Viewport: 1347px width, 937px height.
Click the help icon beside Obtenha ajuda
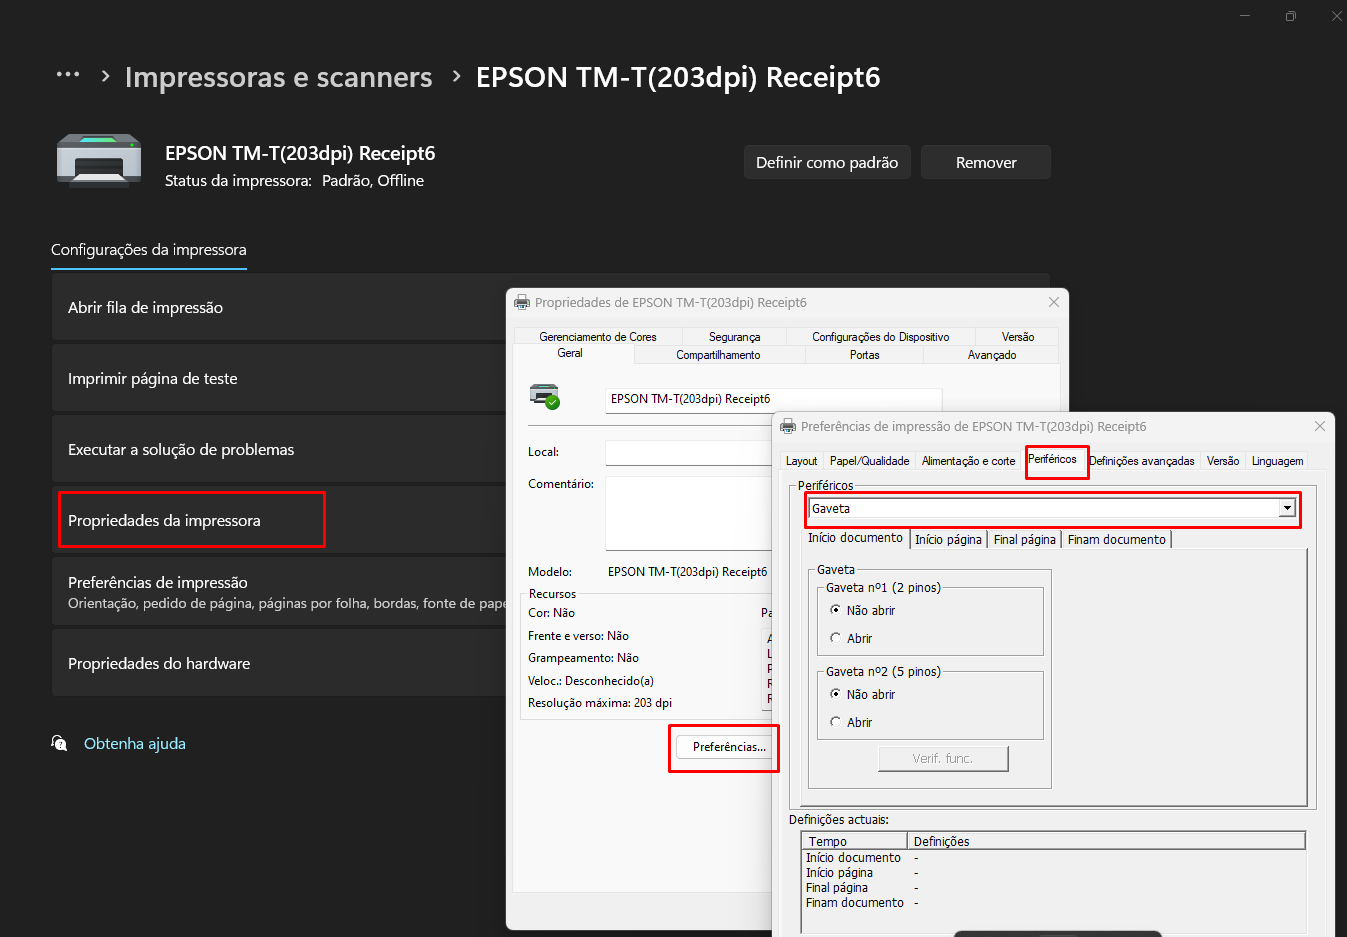click(60, 743)
